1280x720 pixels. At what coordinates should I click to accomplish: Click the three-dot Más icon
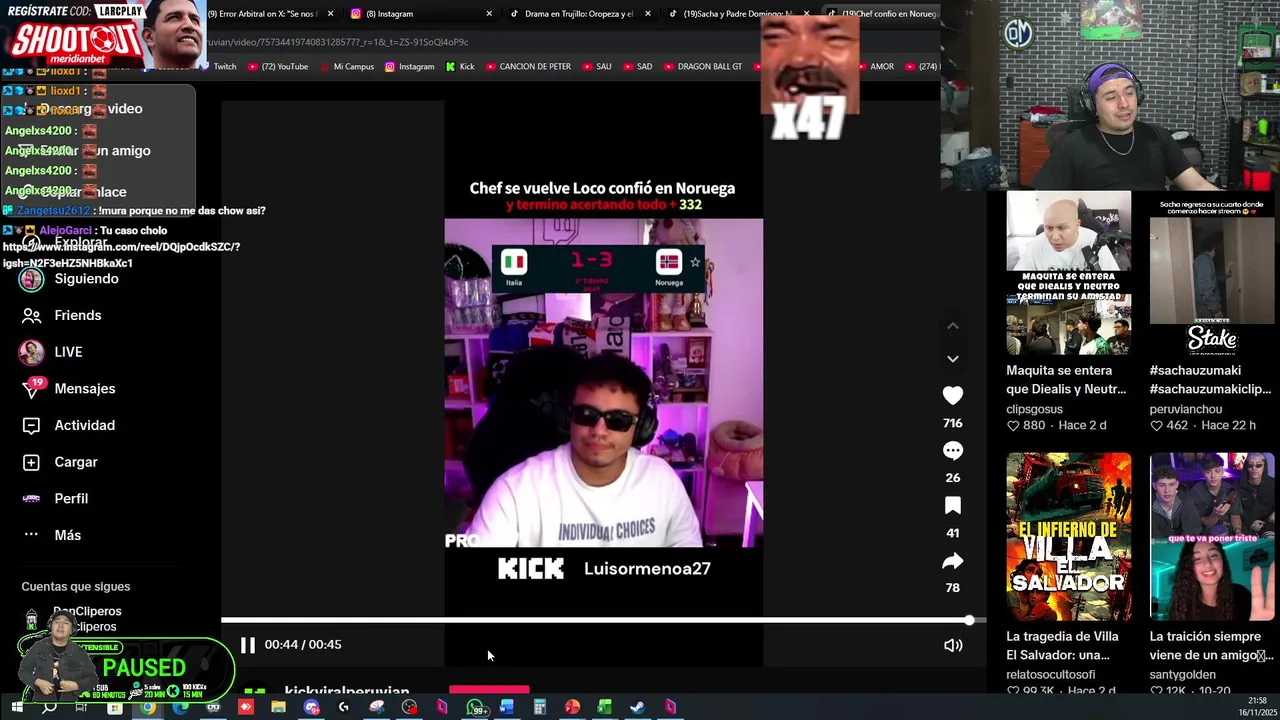31,535
